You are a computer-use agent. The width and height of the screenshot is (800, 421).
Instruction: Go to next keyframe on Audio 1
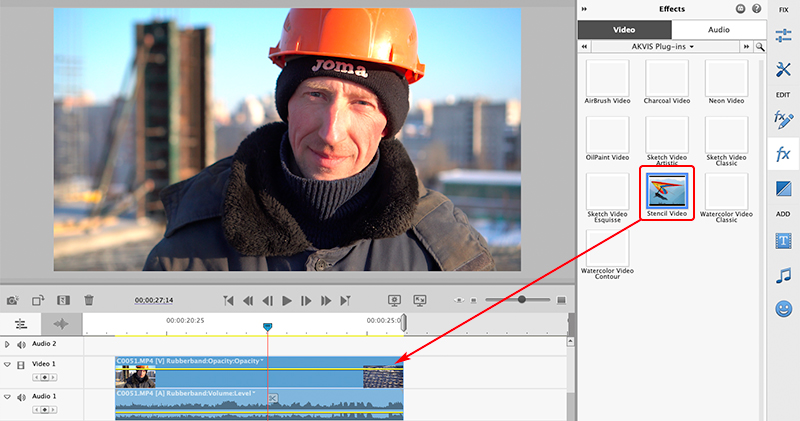pyautogui.click(x=53, y=410)
